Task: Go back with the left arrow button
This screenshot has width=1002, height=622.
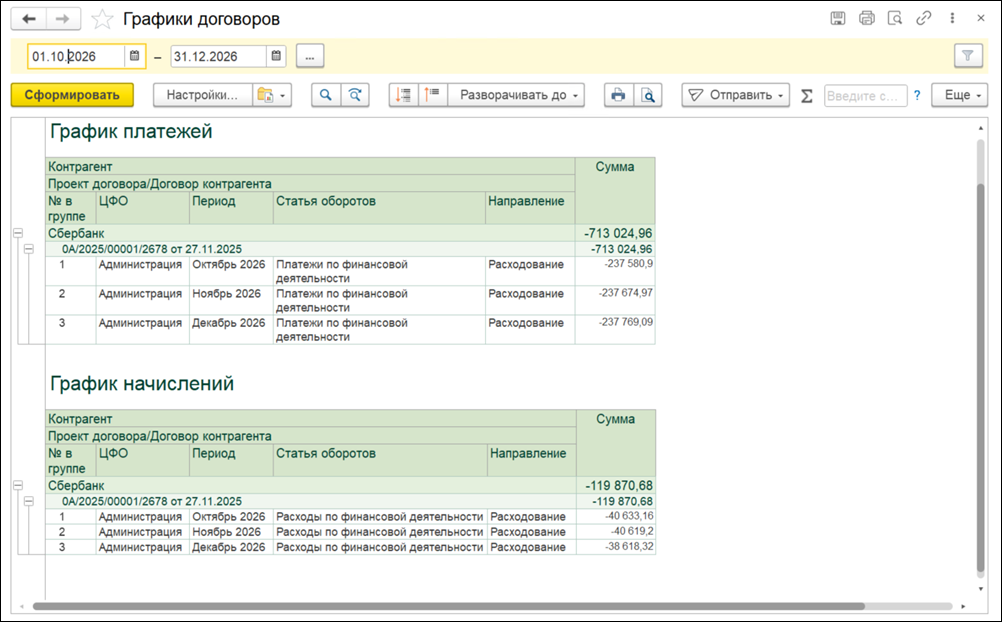Action: [x=29, y=19]
